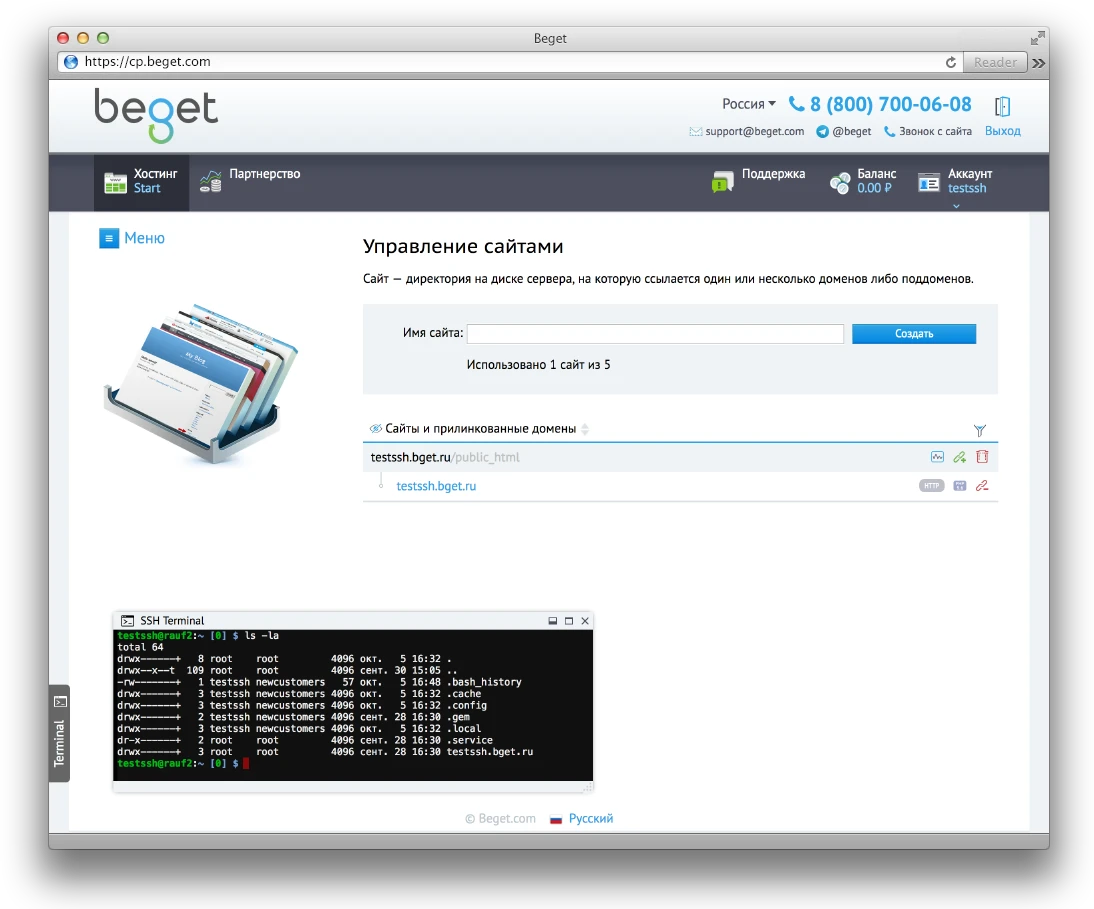
Task: Click sort arrows next to sites column header
Action: pos(586,429)
